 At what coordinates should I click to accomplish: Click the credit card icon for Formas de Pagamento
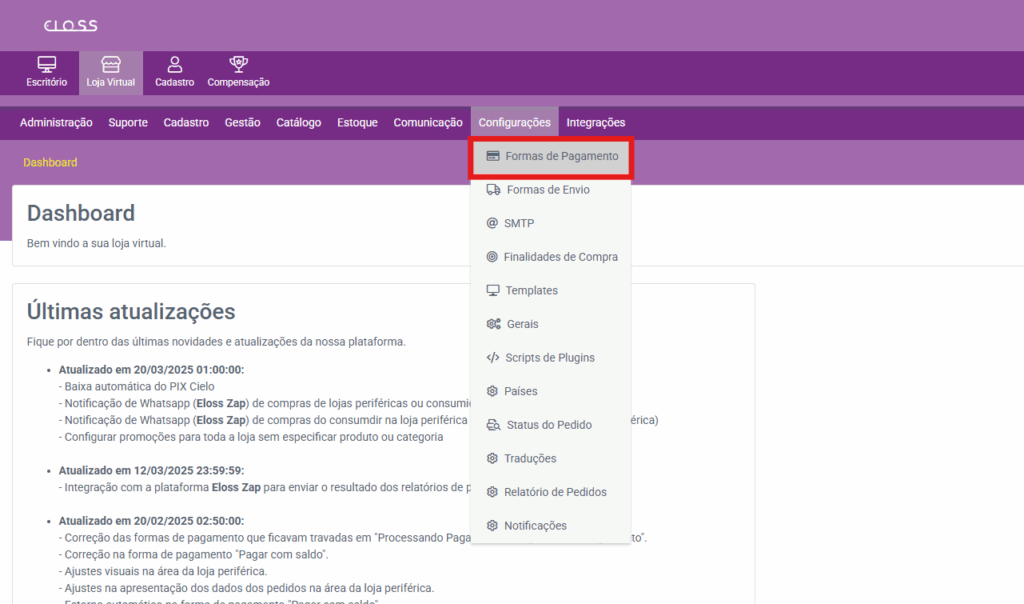[493, 156]
